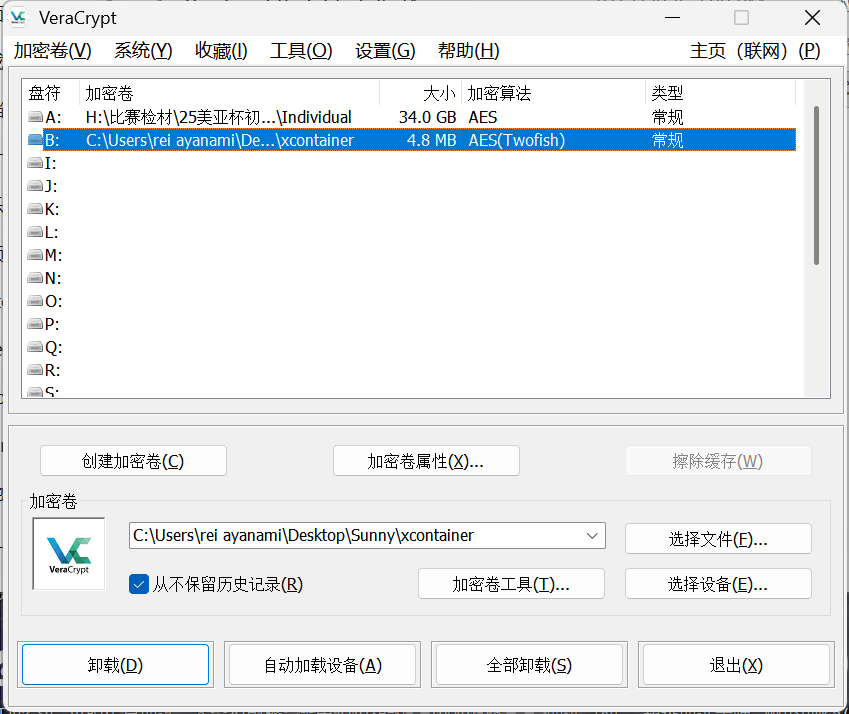Click the drive icon for B:
The height and width of the screenshot is (714, 849).
click(35, 140)
